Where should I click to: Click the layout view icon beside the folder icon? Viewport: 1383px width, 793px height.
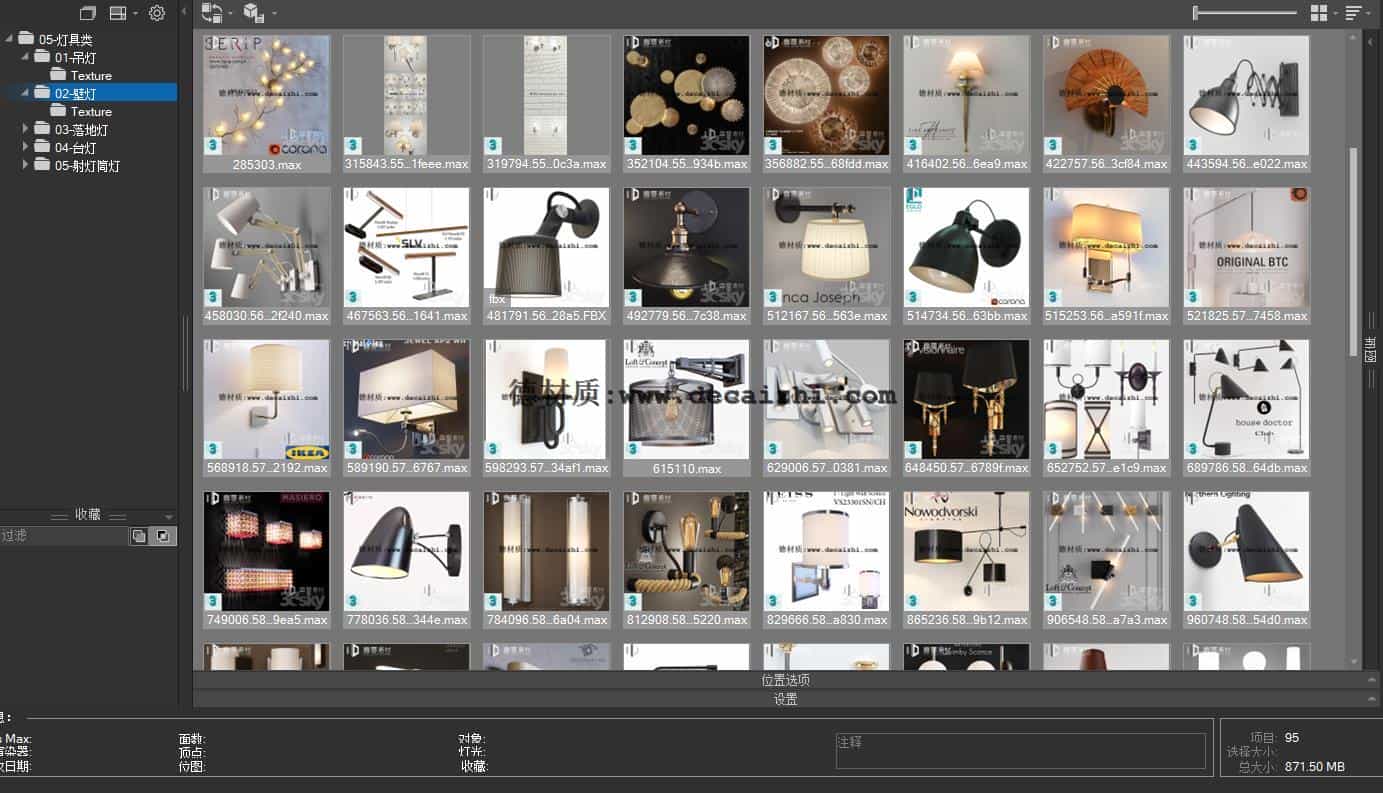(x=118, y=11)
